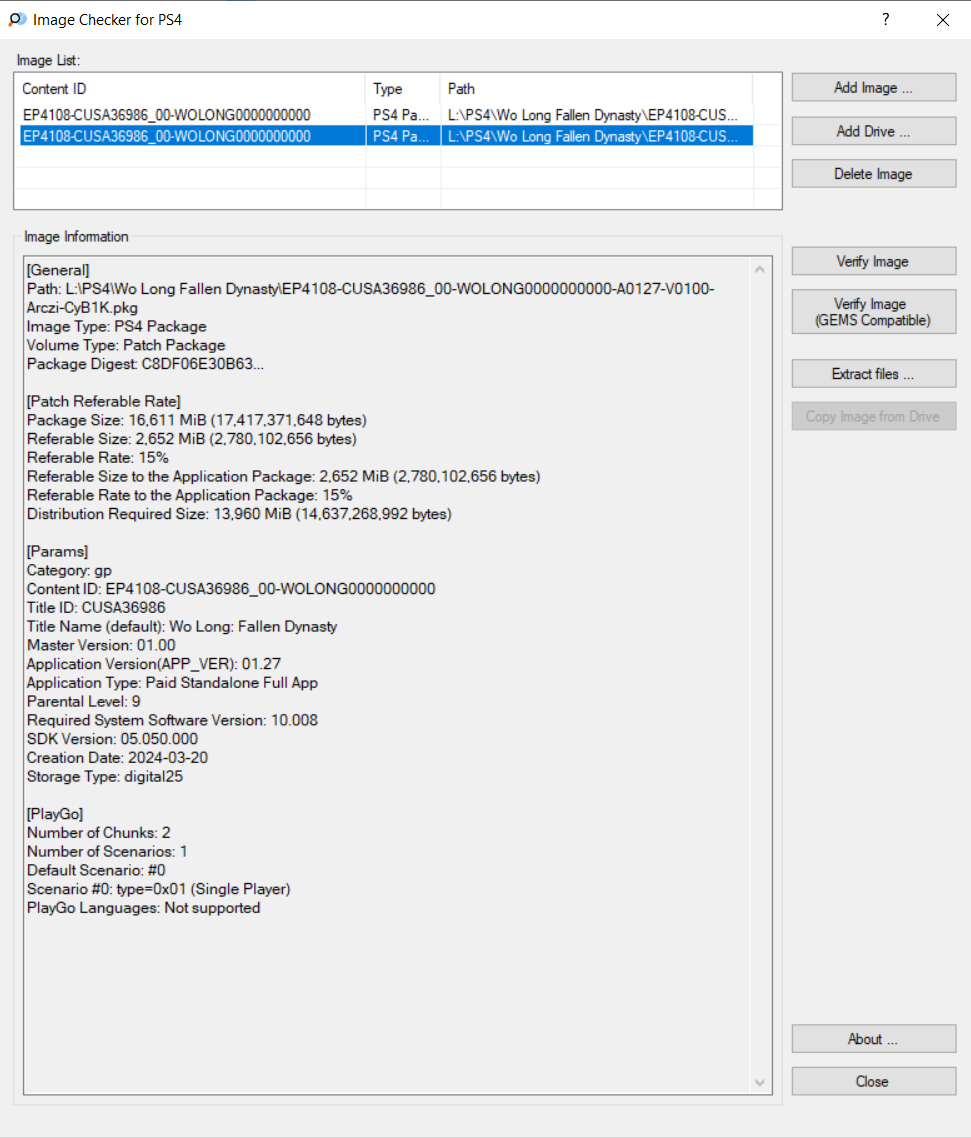Click Referable Size: 2,652 MiB line
The image size is (971, 1138).
(x=192, y=439)
